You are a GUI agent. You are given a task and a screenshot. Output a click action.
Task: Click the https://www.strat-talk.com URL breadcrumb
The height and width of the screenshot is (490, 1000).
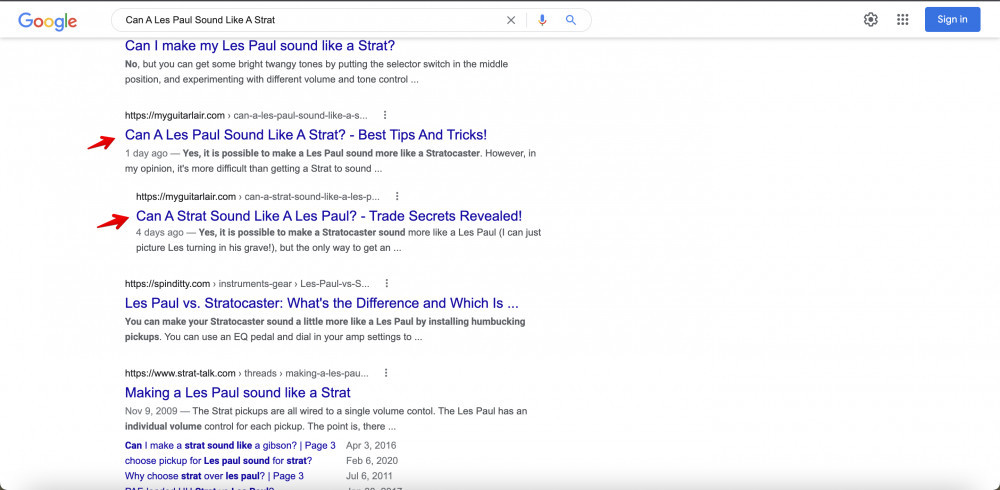[x=247, y=373]
